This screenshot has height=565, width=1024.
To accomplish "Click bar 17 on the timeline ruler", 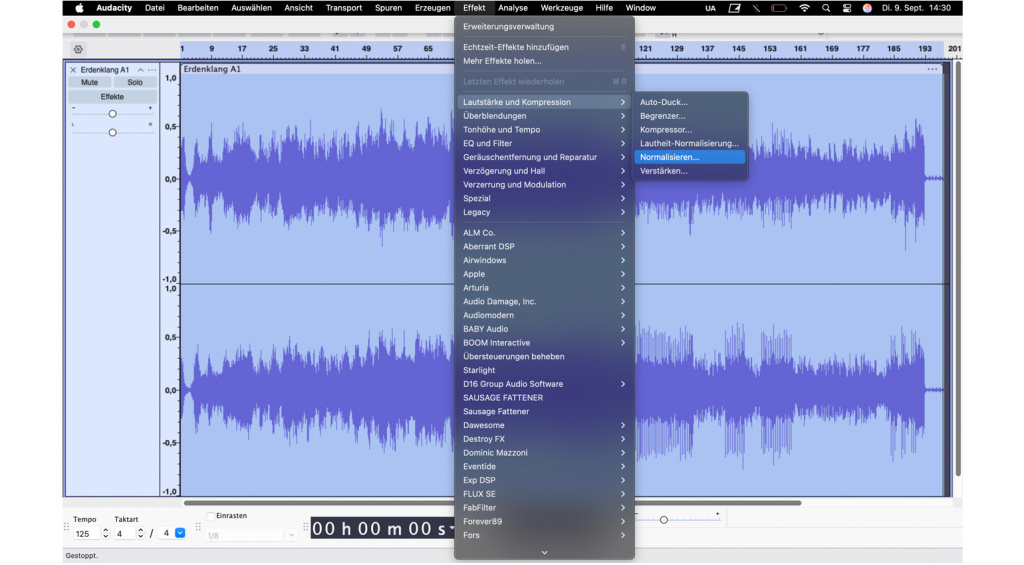I will click(x=242, y=48).
